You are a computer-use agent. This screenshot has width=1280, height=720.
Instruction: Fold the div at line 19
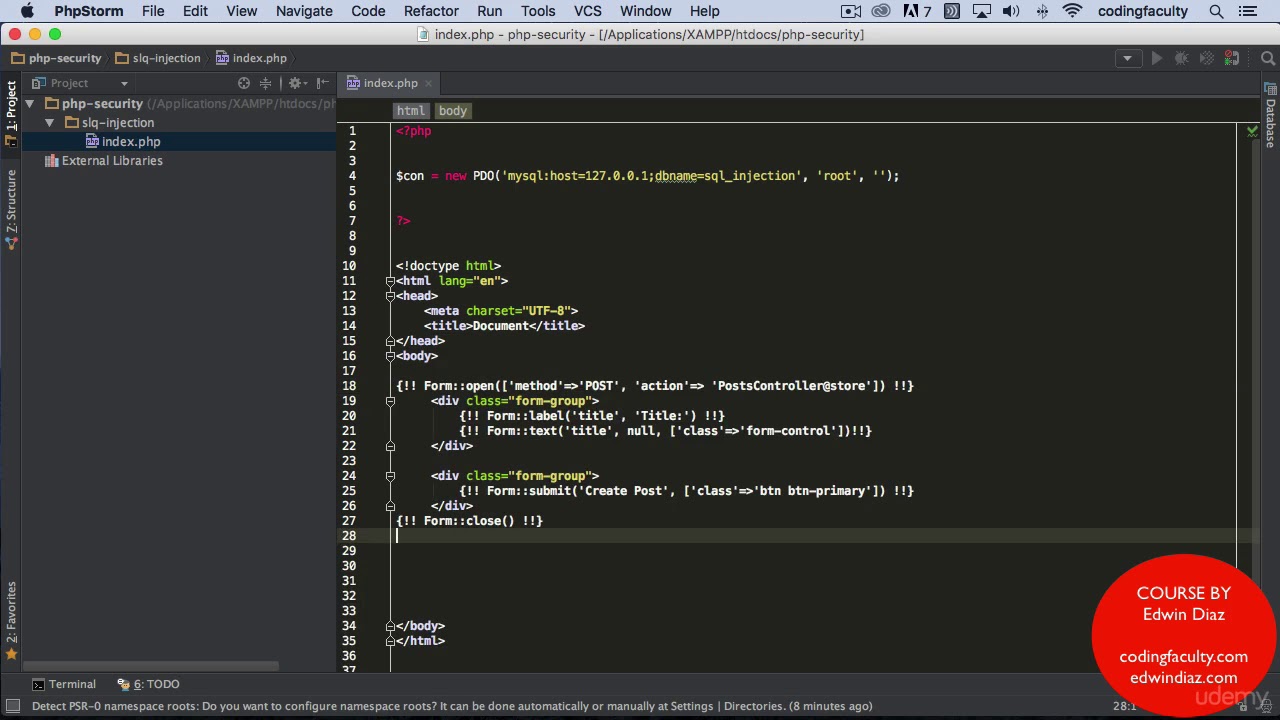pyautogui.click(x=390, y=401)
